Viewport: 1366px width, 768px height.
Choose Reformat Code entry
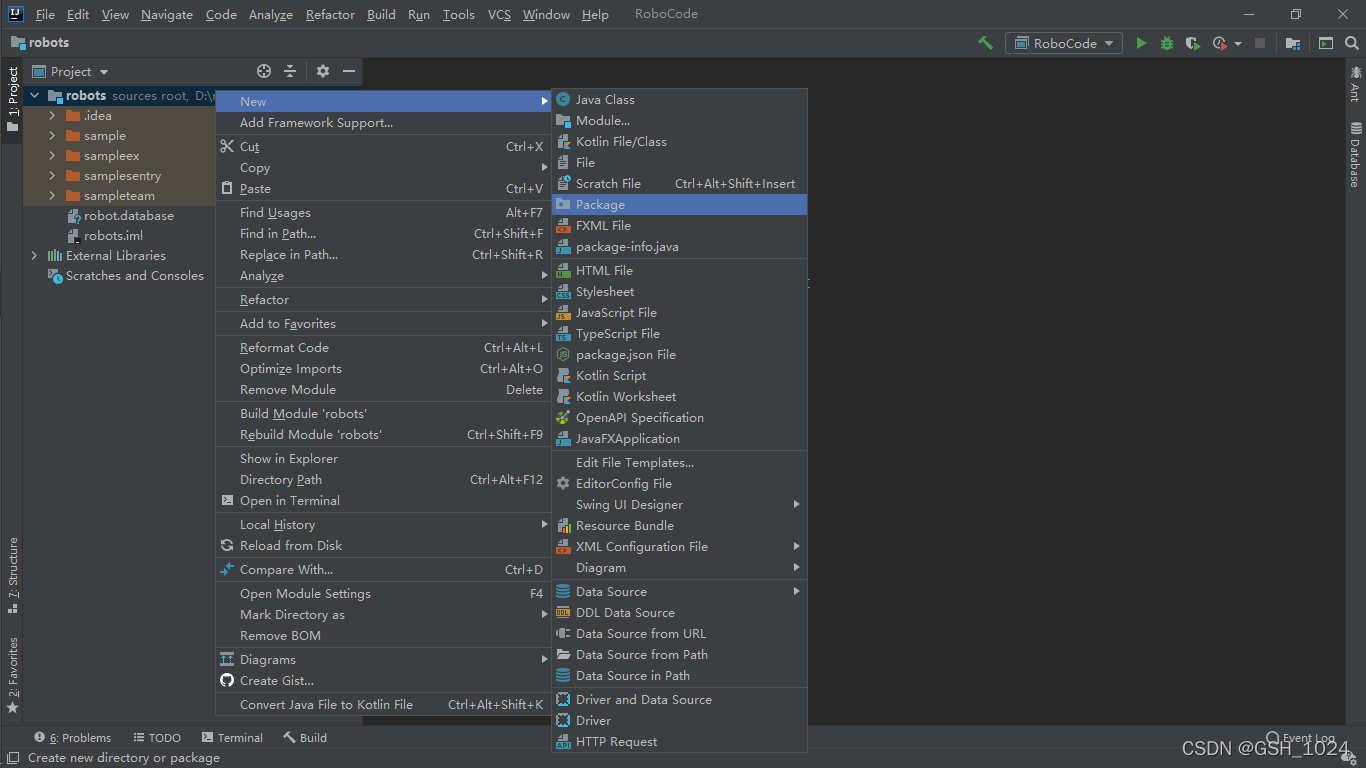(x=383, y=347)
